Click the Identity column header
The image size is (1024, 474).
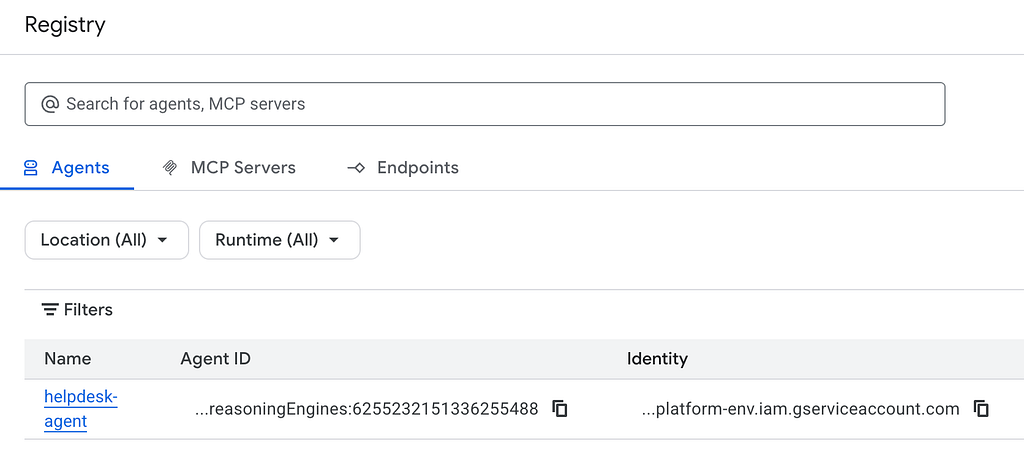point(657,358)
